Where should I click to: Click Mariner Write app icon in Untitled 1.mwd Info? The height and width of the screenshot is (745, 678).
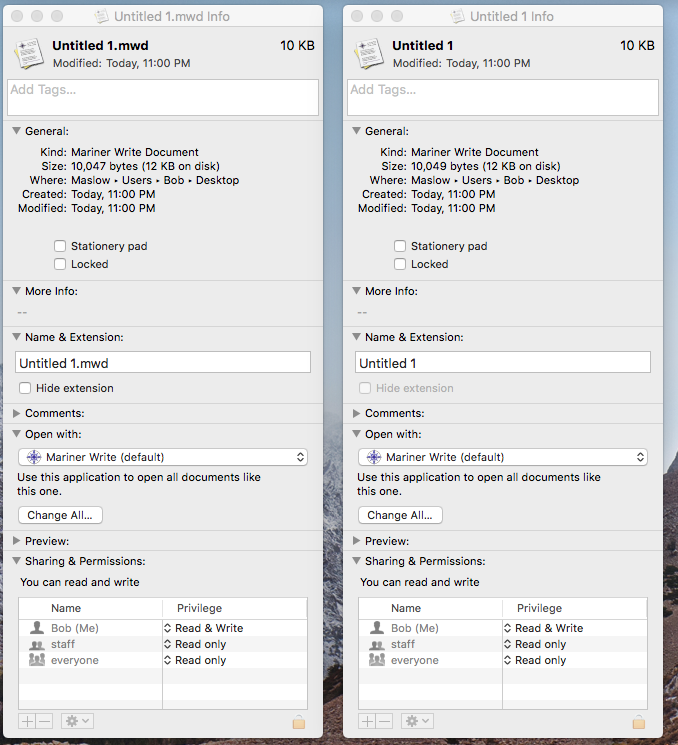point(34,457)
